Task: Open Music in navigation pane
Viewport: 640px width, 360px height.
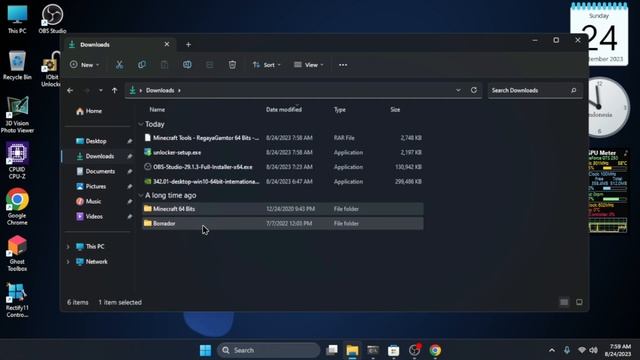Action: pyautogui.click(x=94, y=201)
